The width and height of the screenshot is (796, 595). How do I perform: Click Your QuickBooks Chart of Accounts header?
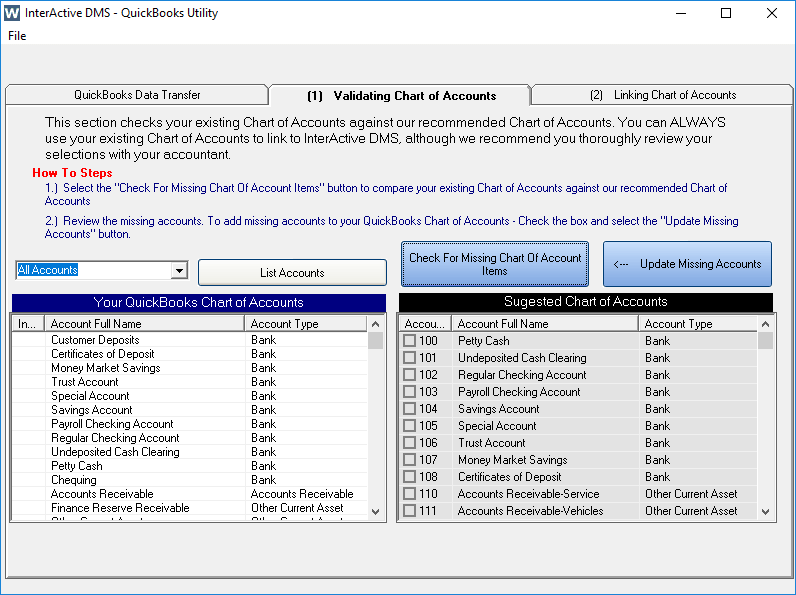tap(198, 303)
